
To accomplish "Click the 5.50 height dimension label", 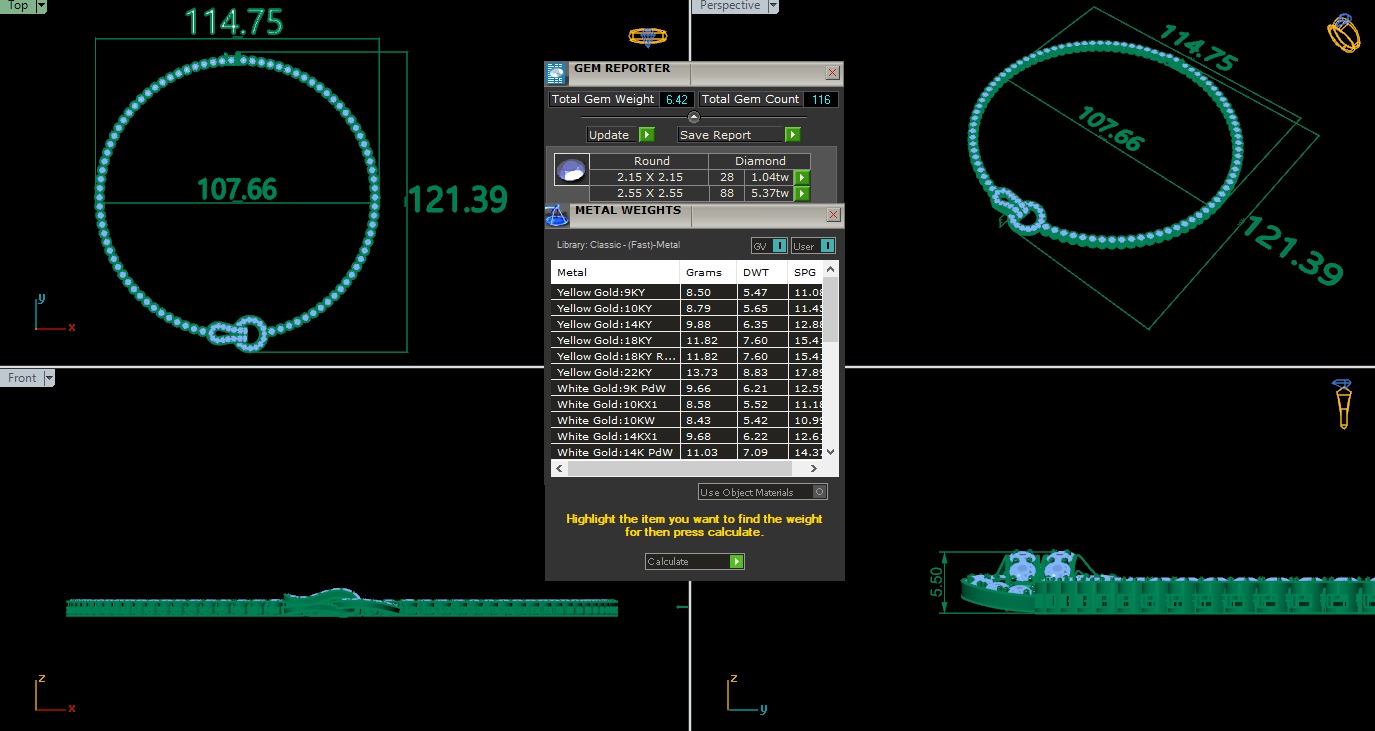I will 936,580.
